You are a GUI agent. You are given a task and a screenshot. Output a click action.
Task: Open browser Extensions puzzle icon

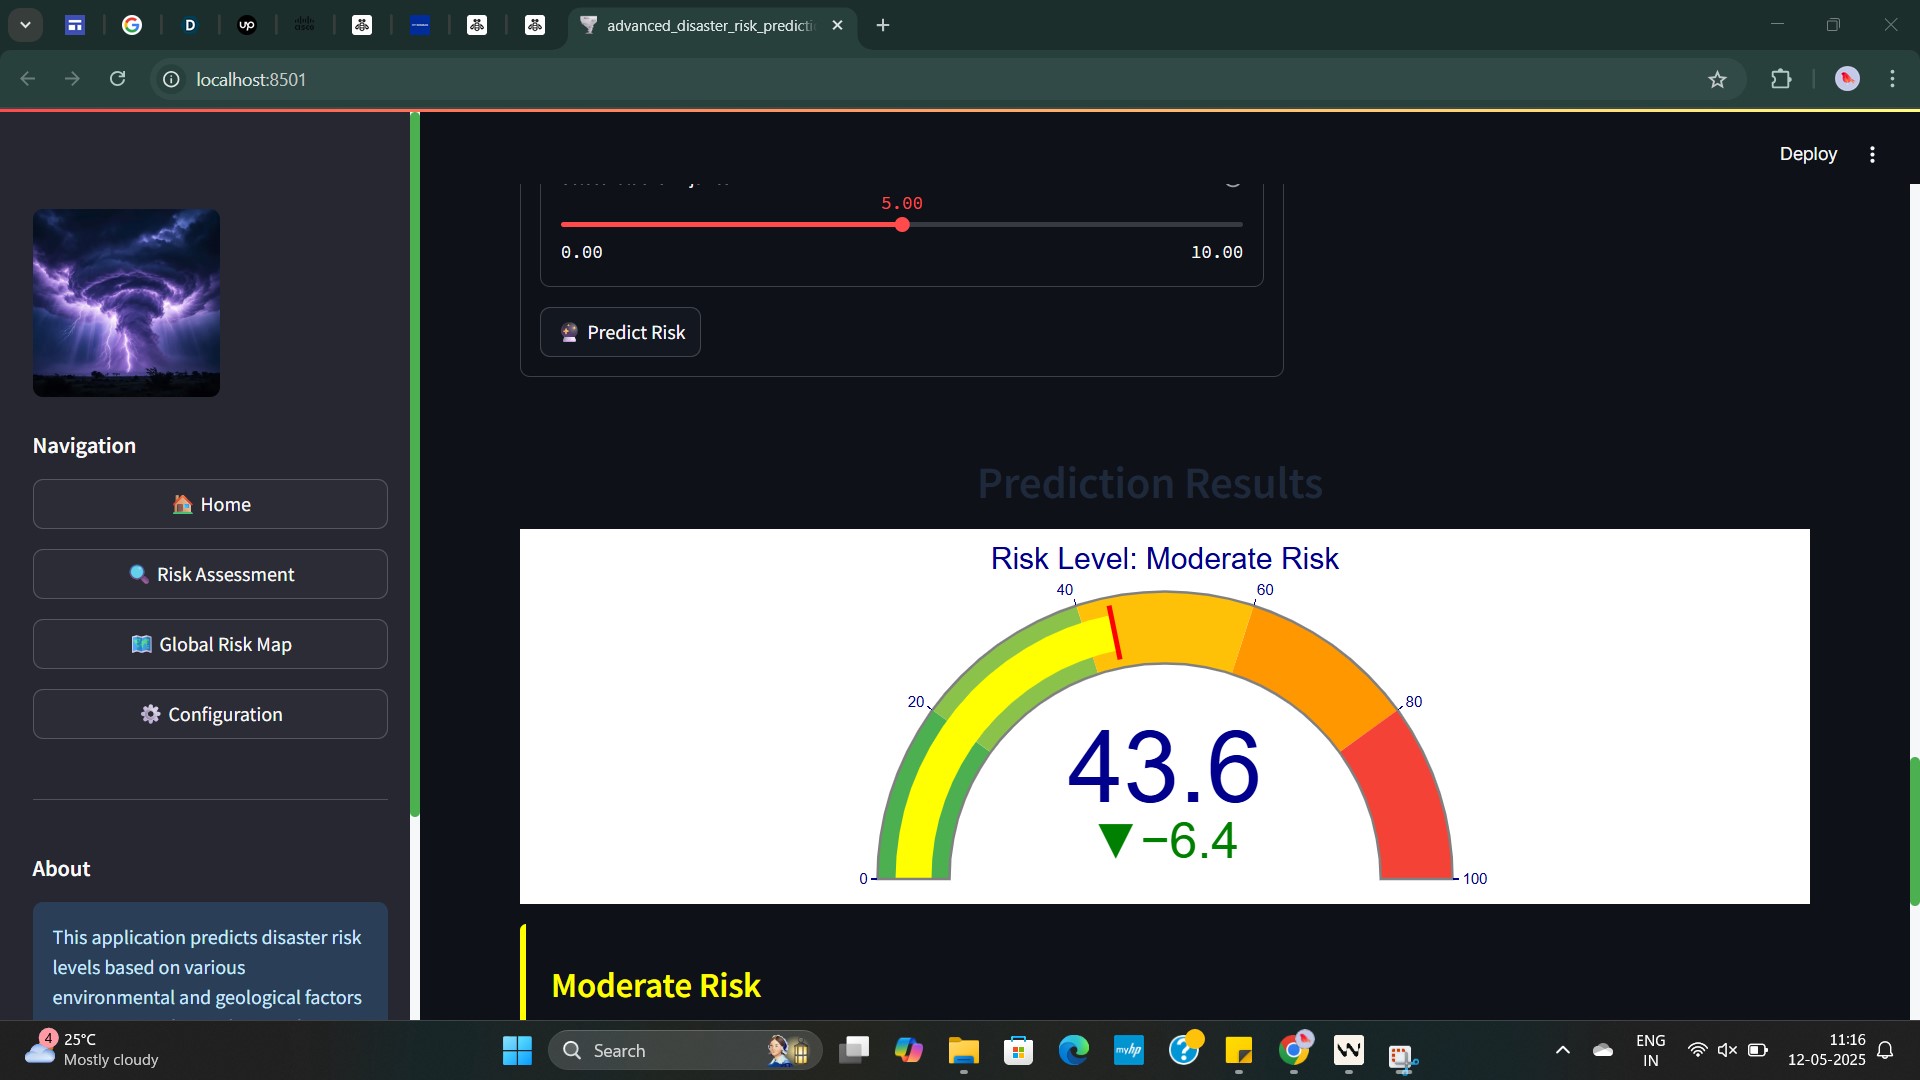pos(1781,79)
